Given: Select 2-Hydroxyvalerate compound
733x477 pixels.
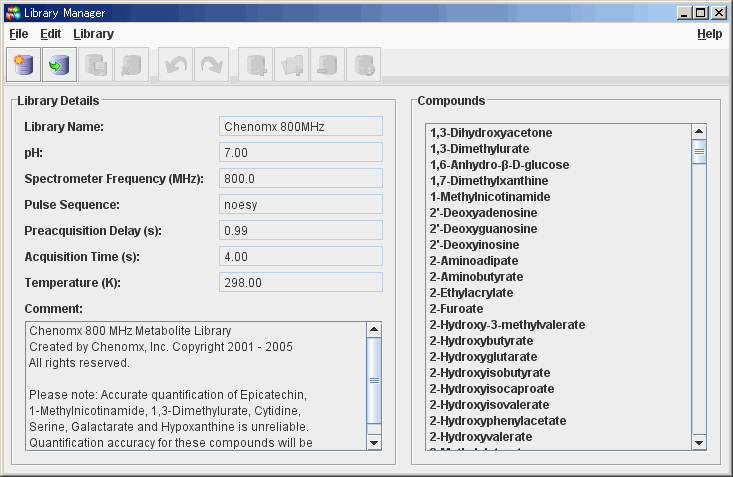Looking at the screenshot, I should (x=559, y=437).
